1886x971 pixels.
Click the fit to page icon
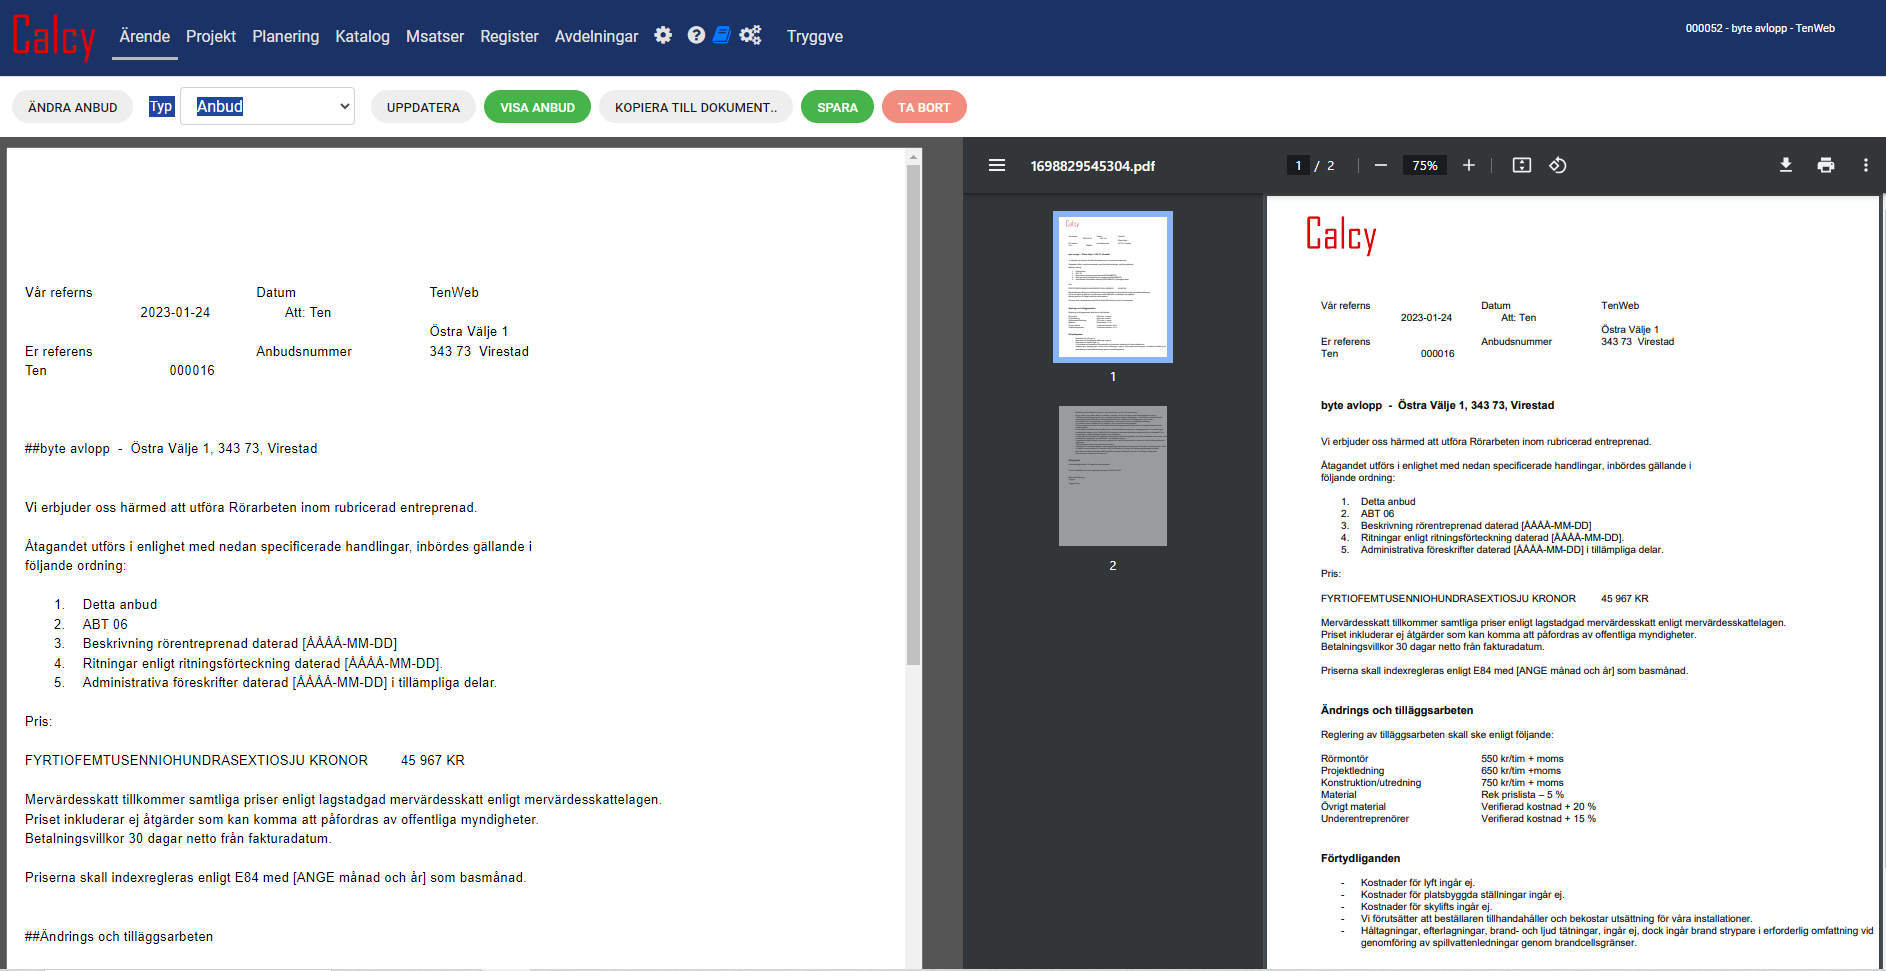pyautogui.click(x=1521, y=165)
